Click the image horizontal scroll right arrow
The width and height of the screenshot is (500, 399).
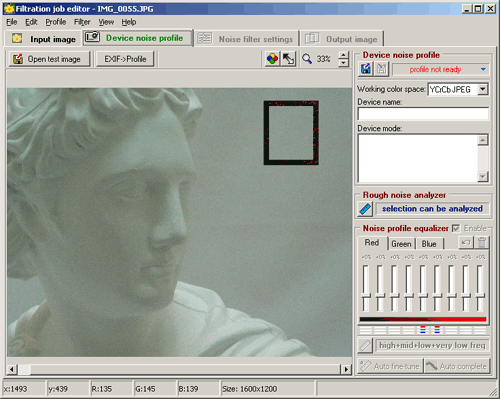[x=346, y=369]
